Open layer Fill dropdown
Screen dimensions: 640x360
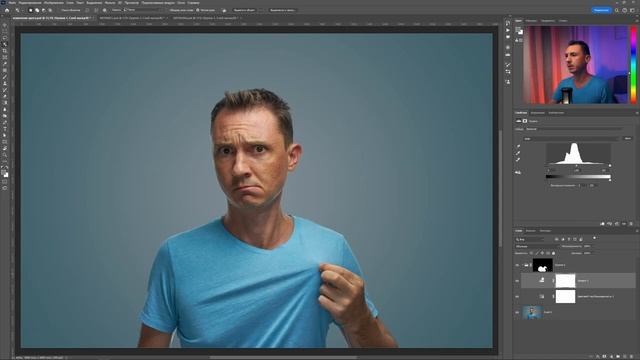click(x=588, y=253)
